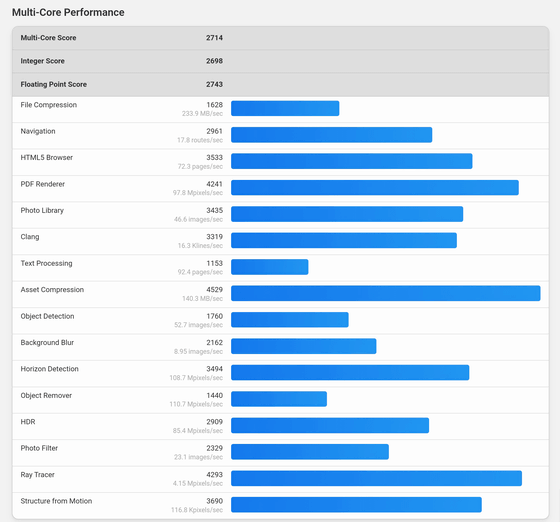This screenshot has height=522, width=560.
Task: Click the Navigation benchmark bar
Action: (331, 135)
